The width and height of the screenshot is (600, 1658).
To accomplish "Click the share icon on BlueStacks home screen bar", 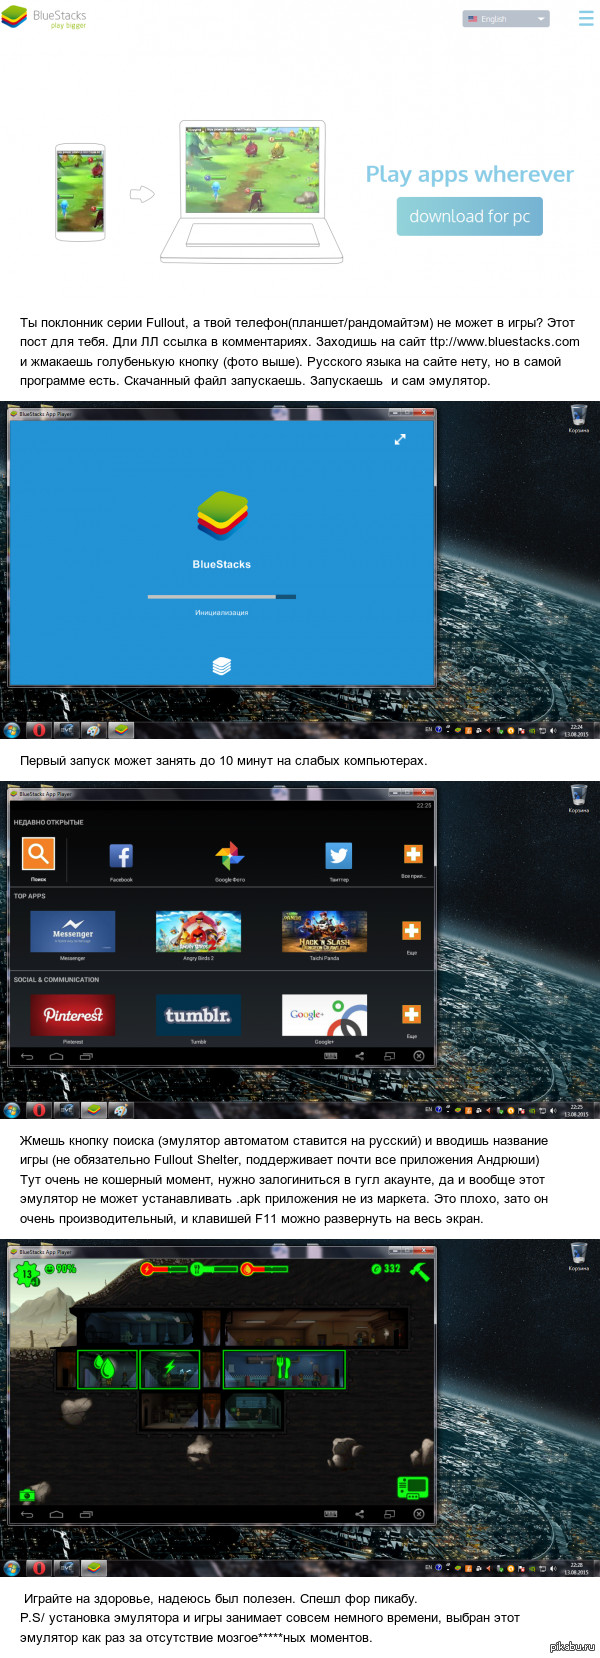I will pos(359,1056).
